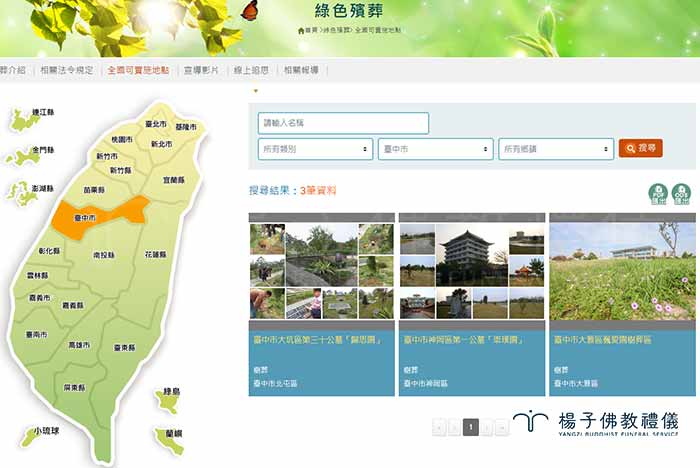The height and width of the screenshot is (468, 700).
Task: Open the partly visible 葬介紹 tab
Action: [12, 70]
